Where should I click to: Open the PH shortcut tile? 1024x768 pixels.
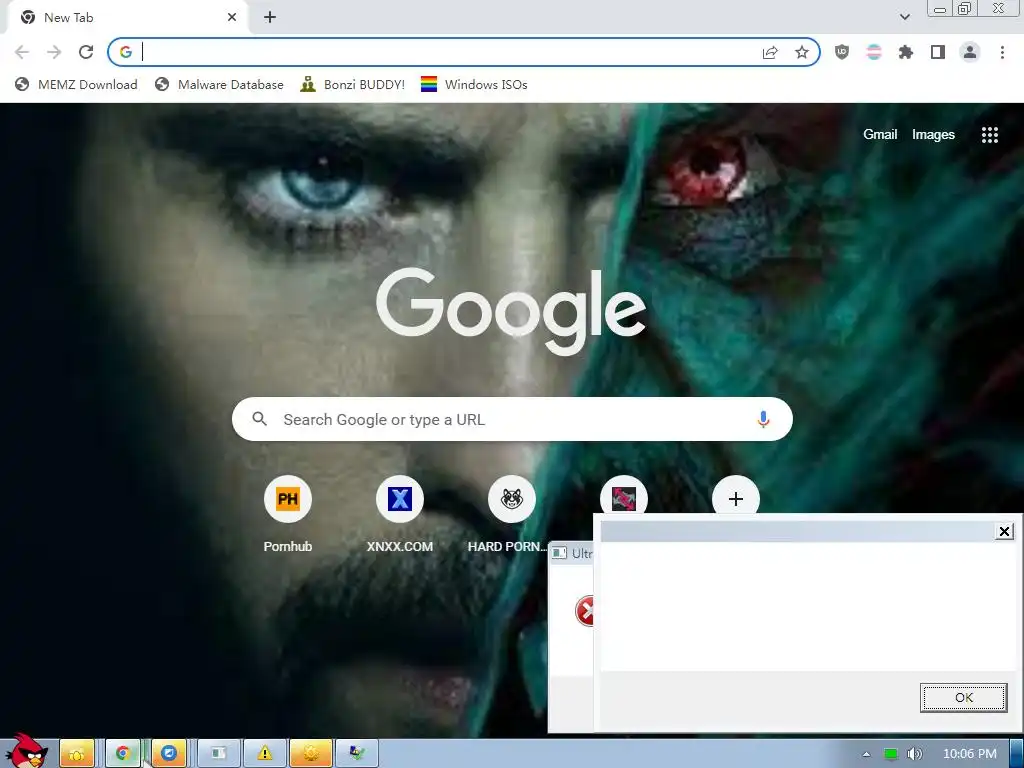(287, 515)
